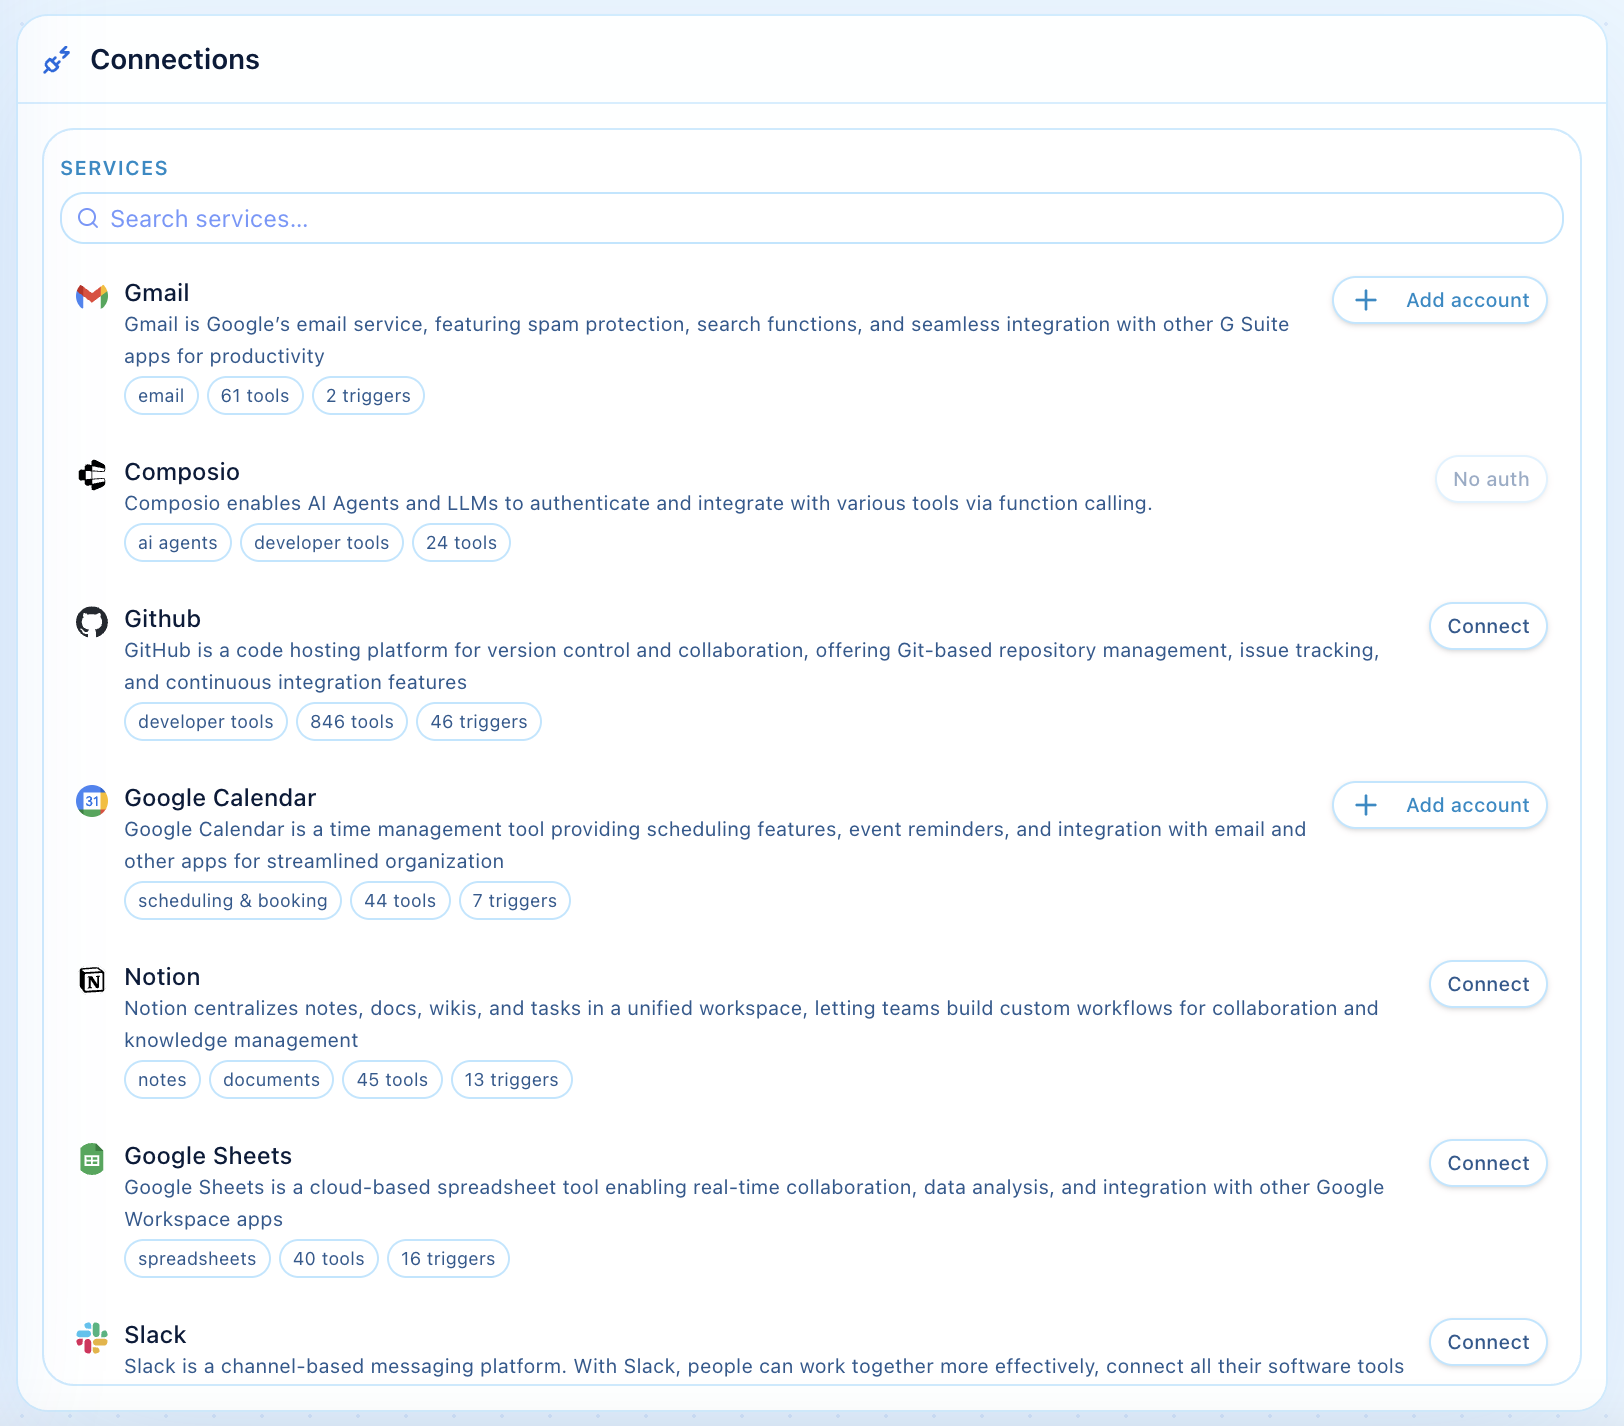Select the 2 triggers tag

pyautogui.click(x=368, y=396)
